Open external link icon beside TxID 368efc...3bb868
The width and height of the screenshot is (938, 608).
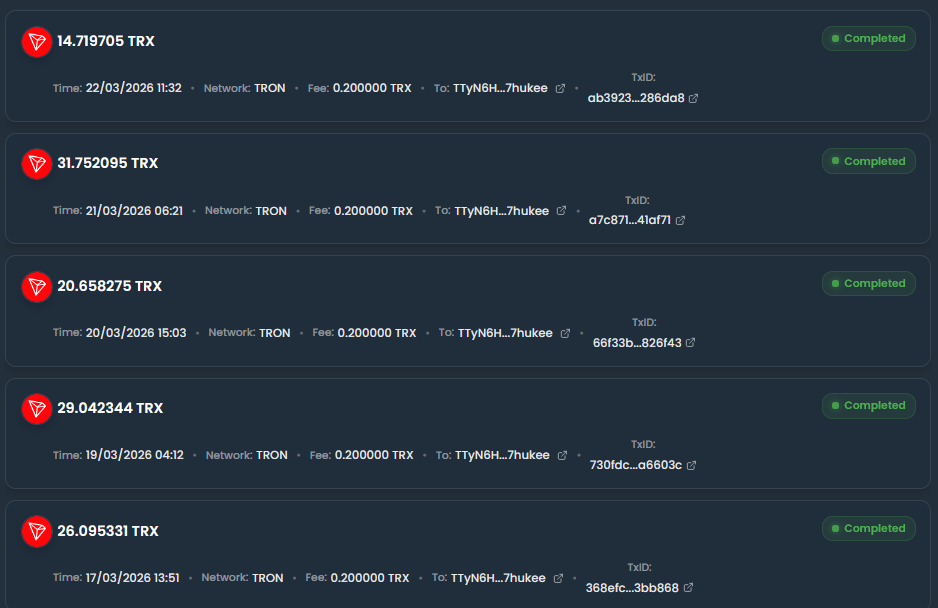[688, 588]
